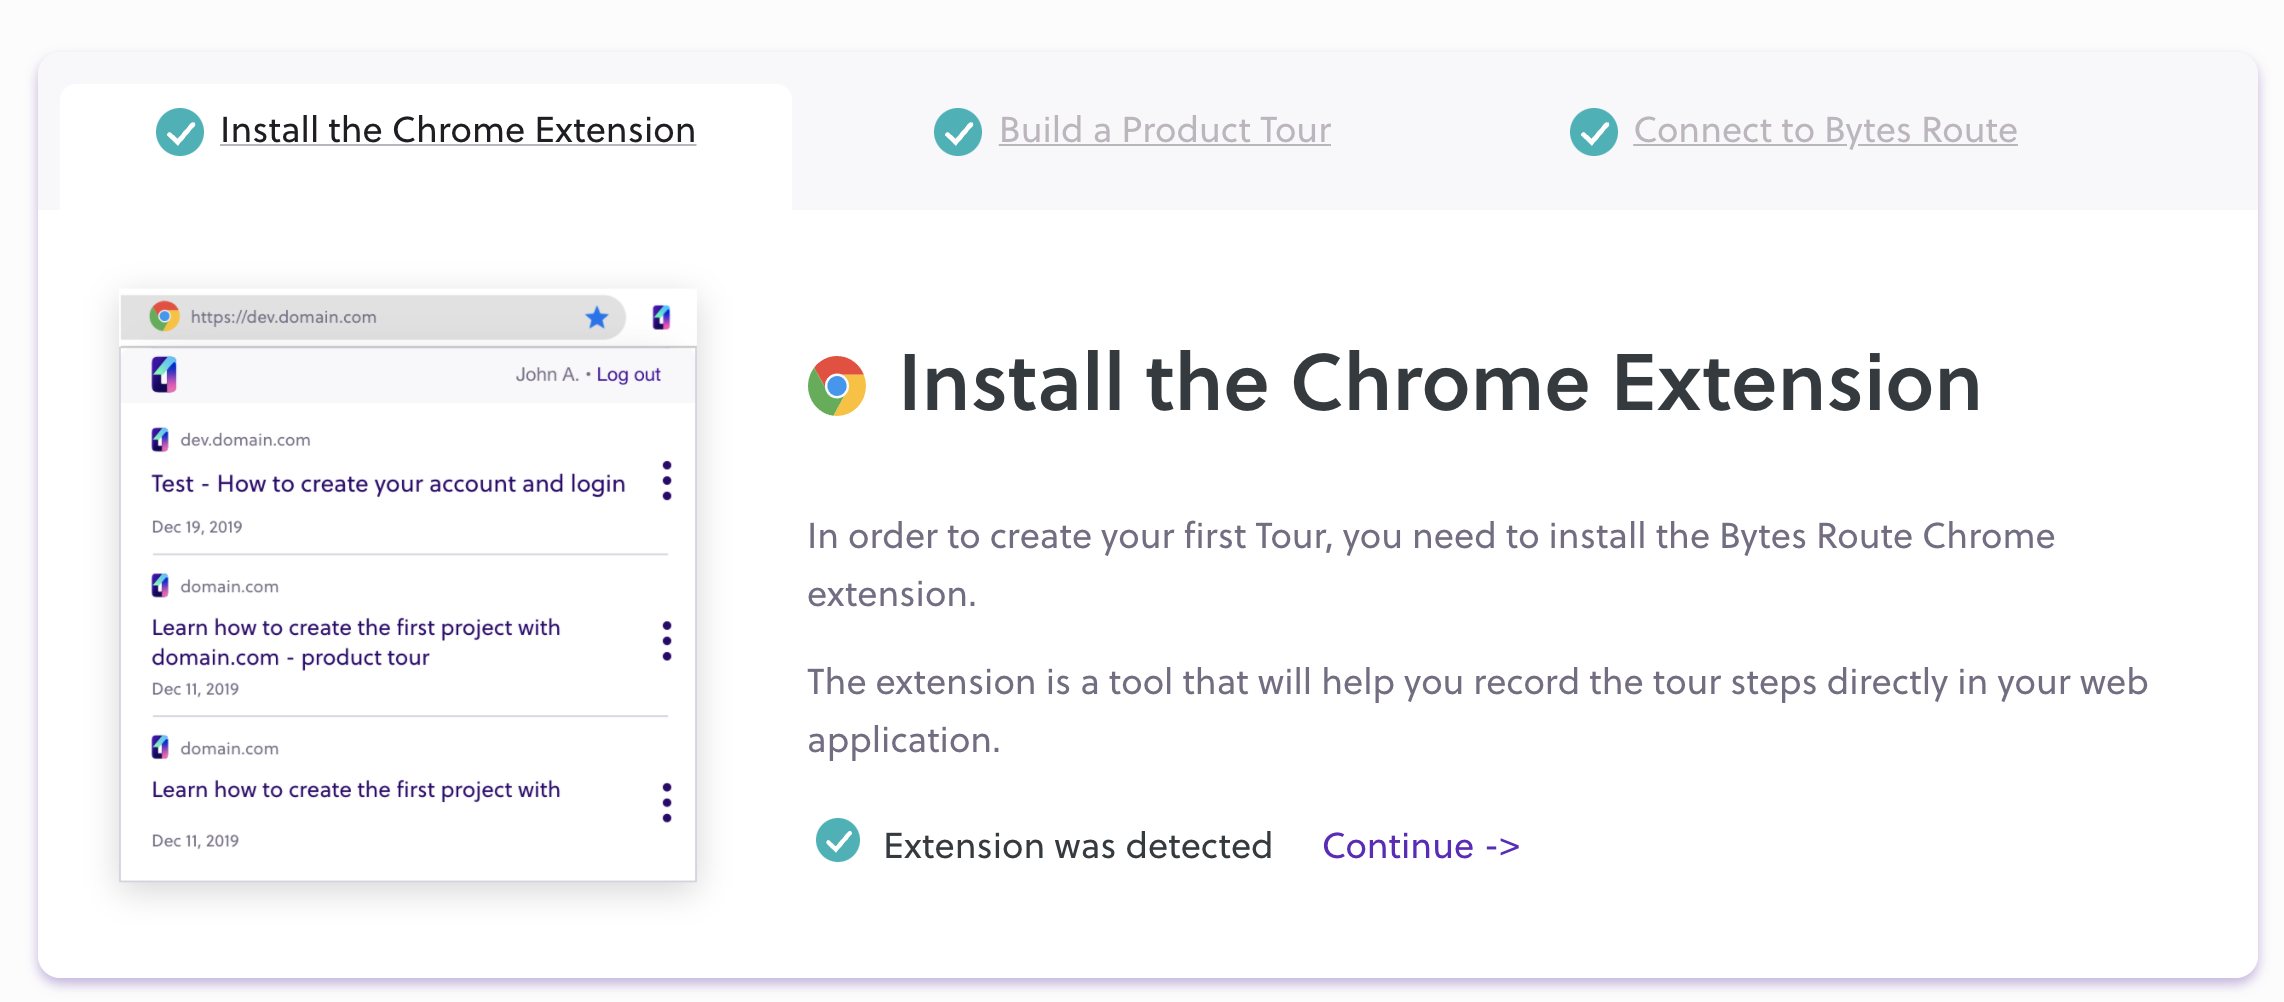Screen dimensions: 2284x1002
Task: Switch to Build a Product Tour tab
Action: coord(1164,131)
